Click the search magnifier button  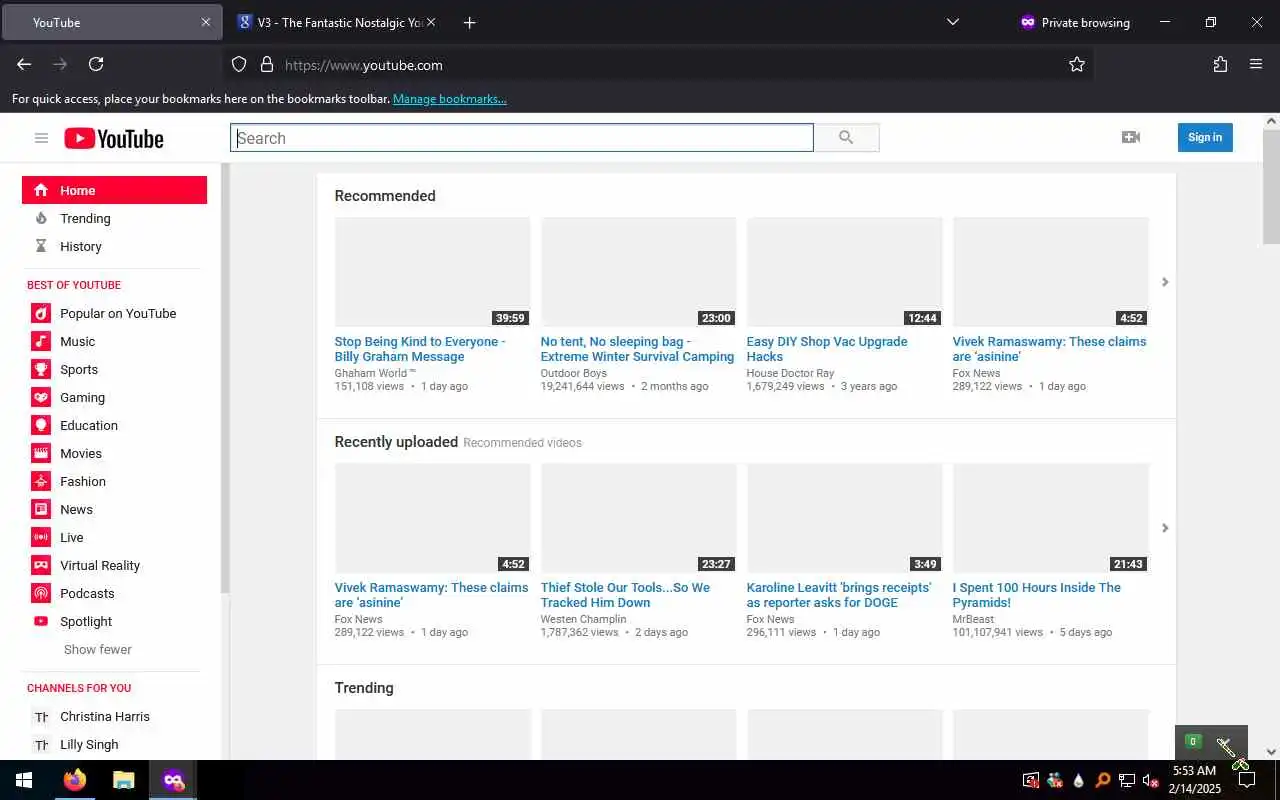[846, 138]
